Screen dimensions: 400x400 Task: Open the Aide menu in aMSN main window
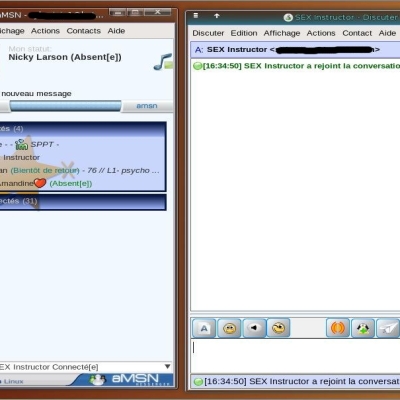click(x=116, y=31)
